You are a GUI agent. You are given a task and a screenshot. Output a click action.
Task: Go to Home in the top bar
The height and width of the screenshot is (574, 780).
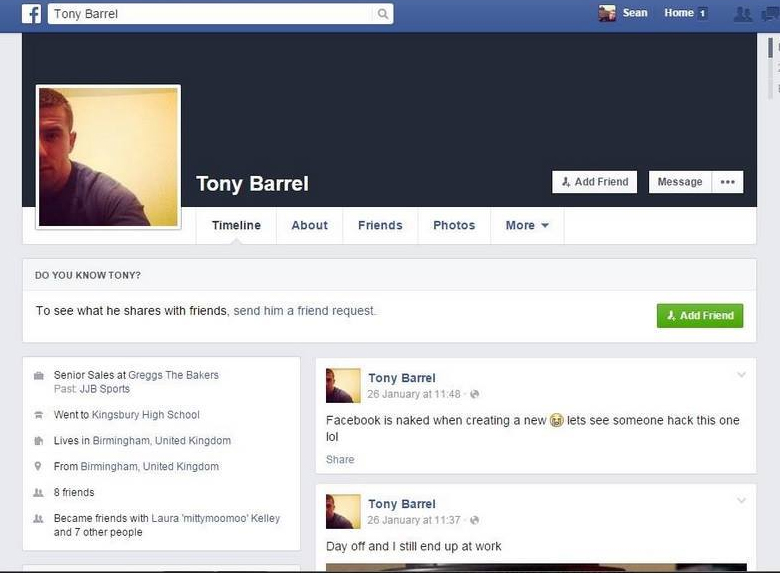[x=679, y=13]
